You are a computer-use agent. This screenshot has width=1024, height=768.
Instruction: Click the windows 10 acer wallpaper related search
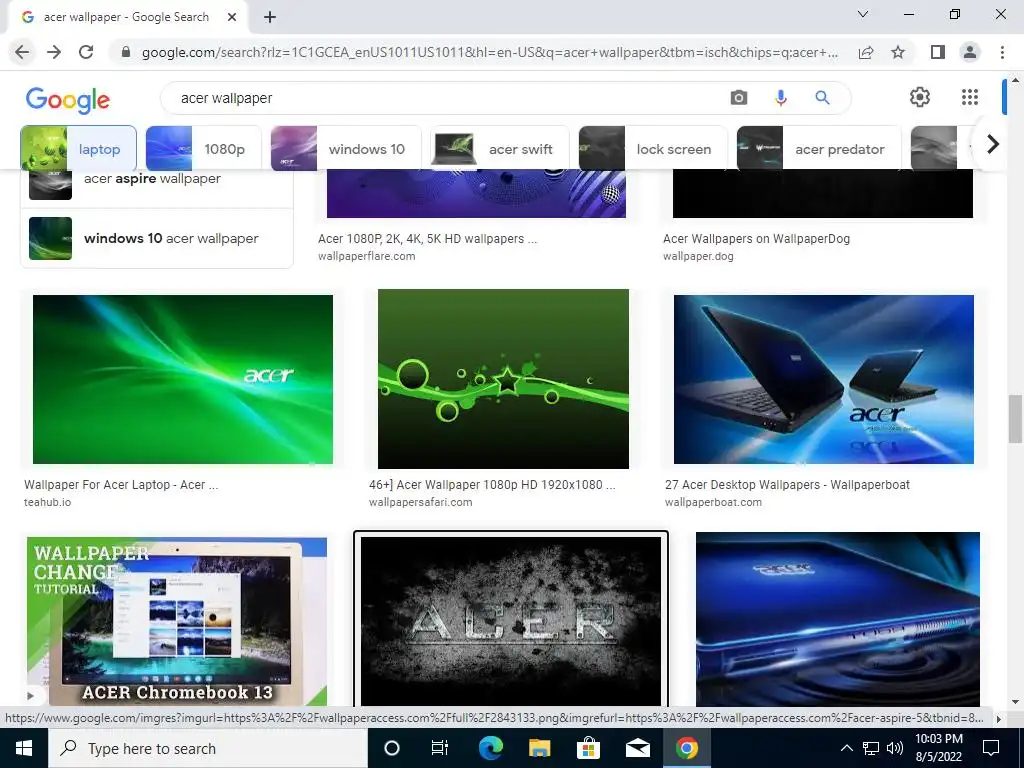tap(157, 238)
